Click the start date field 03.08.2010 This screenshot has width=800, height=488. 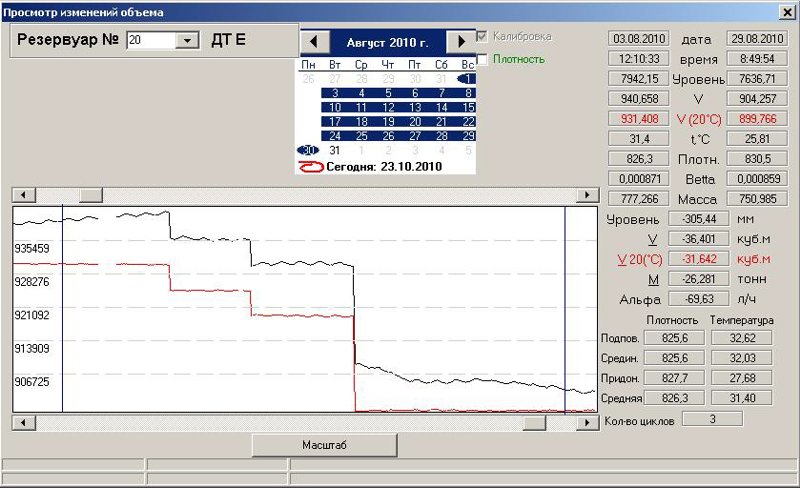point(639,39)
